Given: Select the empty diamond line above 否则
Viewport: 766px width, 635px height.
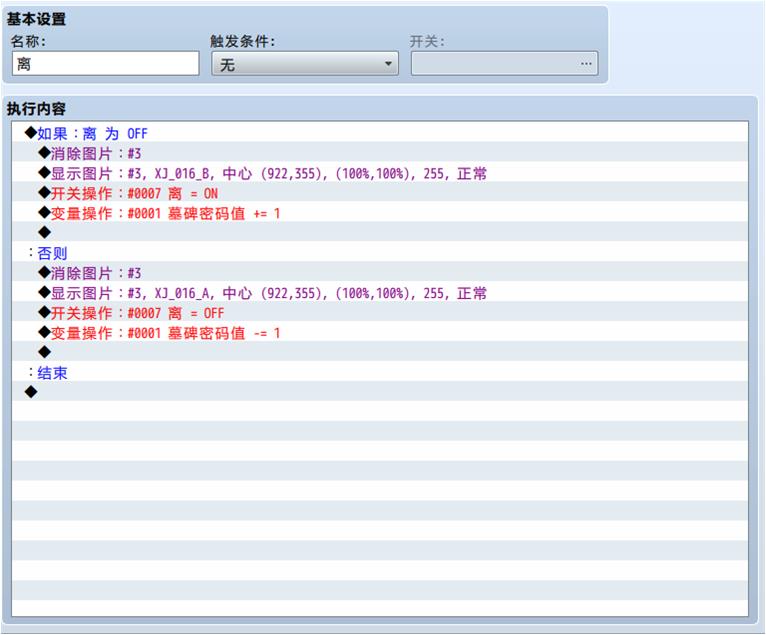Looking at the screenshot, I should click(x=380, y=233).
